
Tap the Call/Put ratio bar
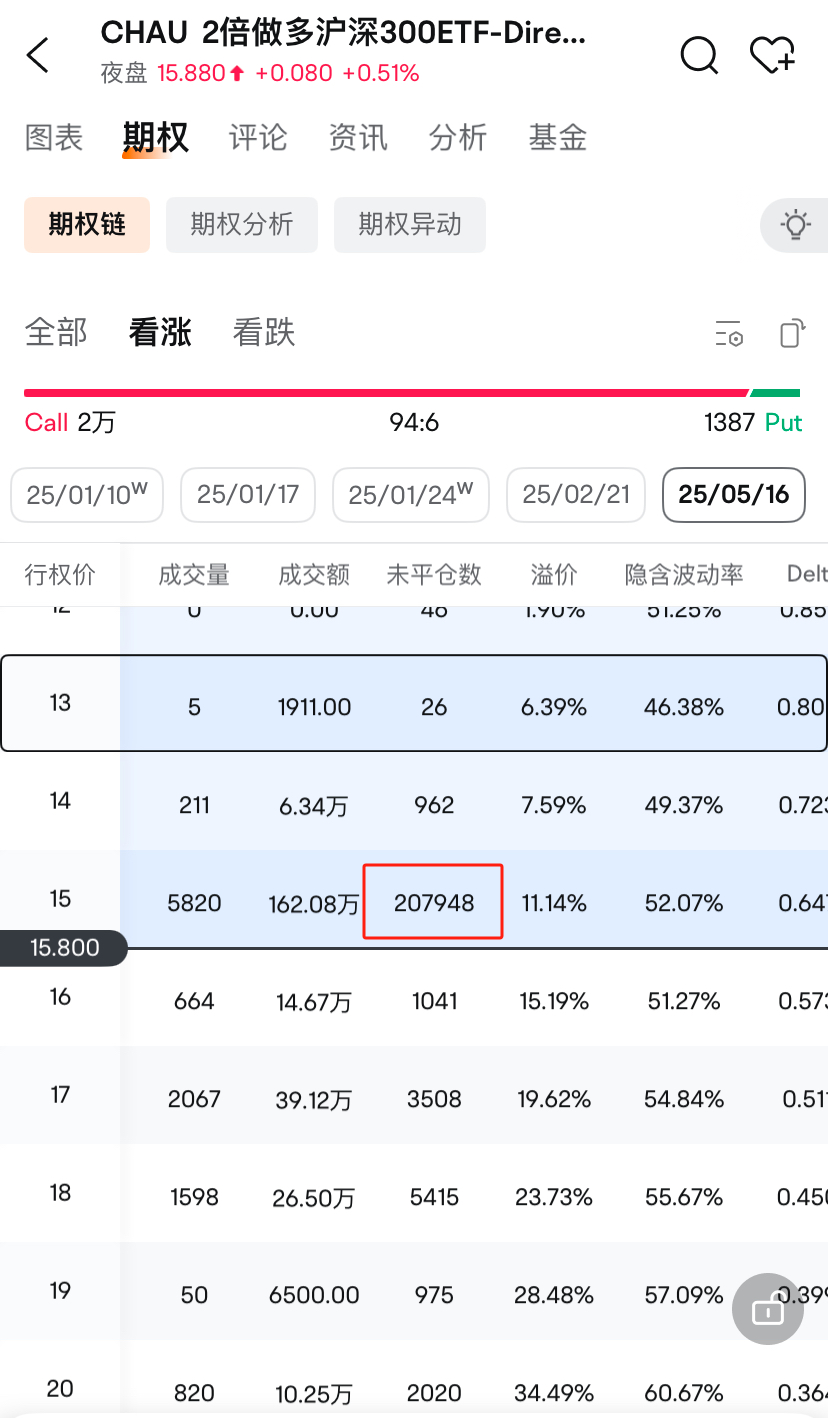coord(412,393)
